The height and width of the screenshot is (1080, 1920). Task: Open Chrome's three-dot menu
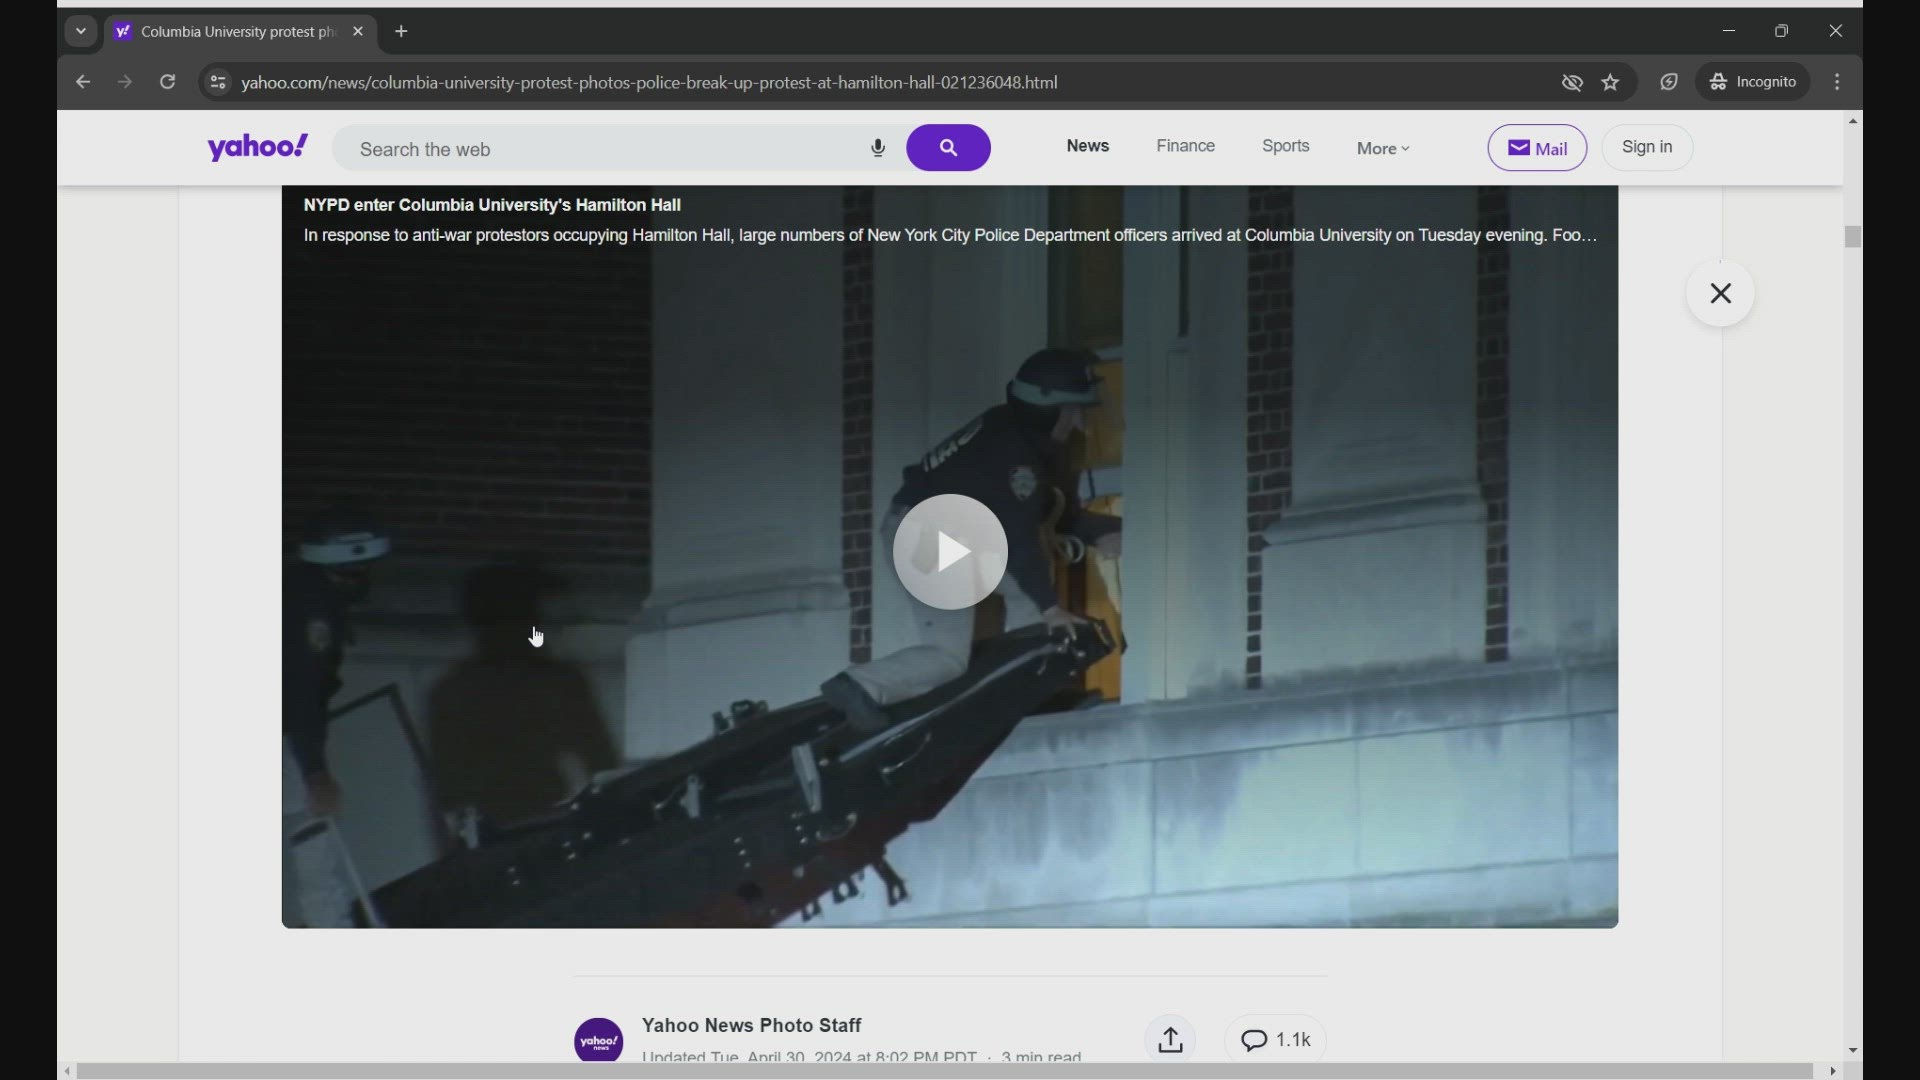[x=1838, y=82]
